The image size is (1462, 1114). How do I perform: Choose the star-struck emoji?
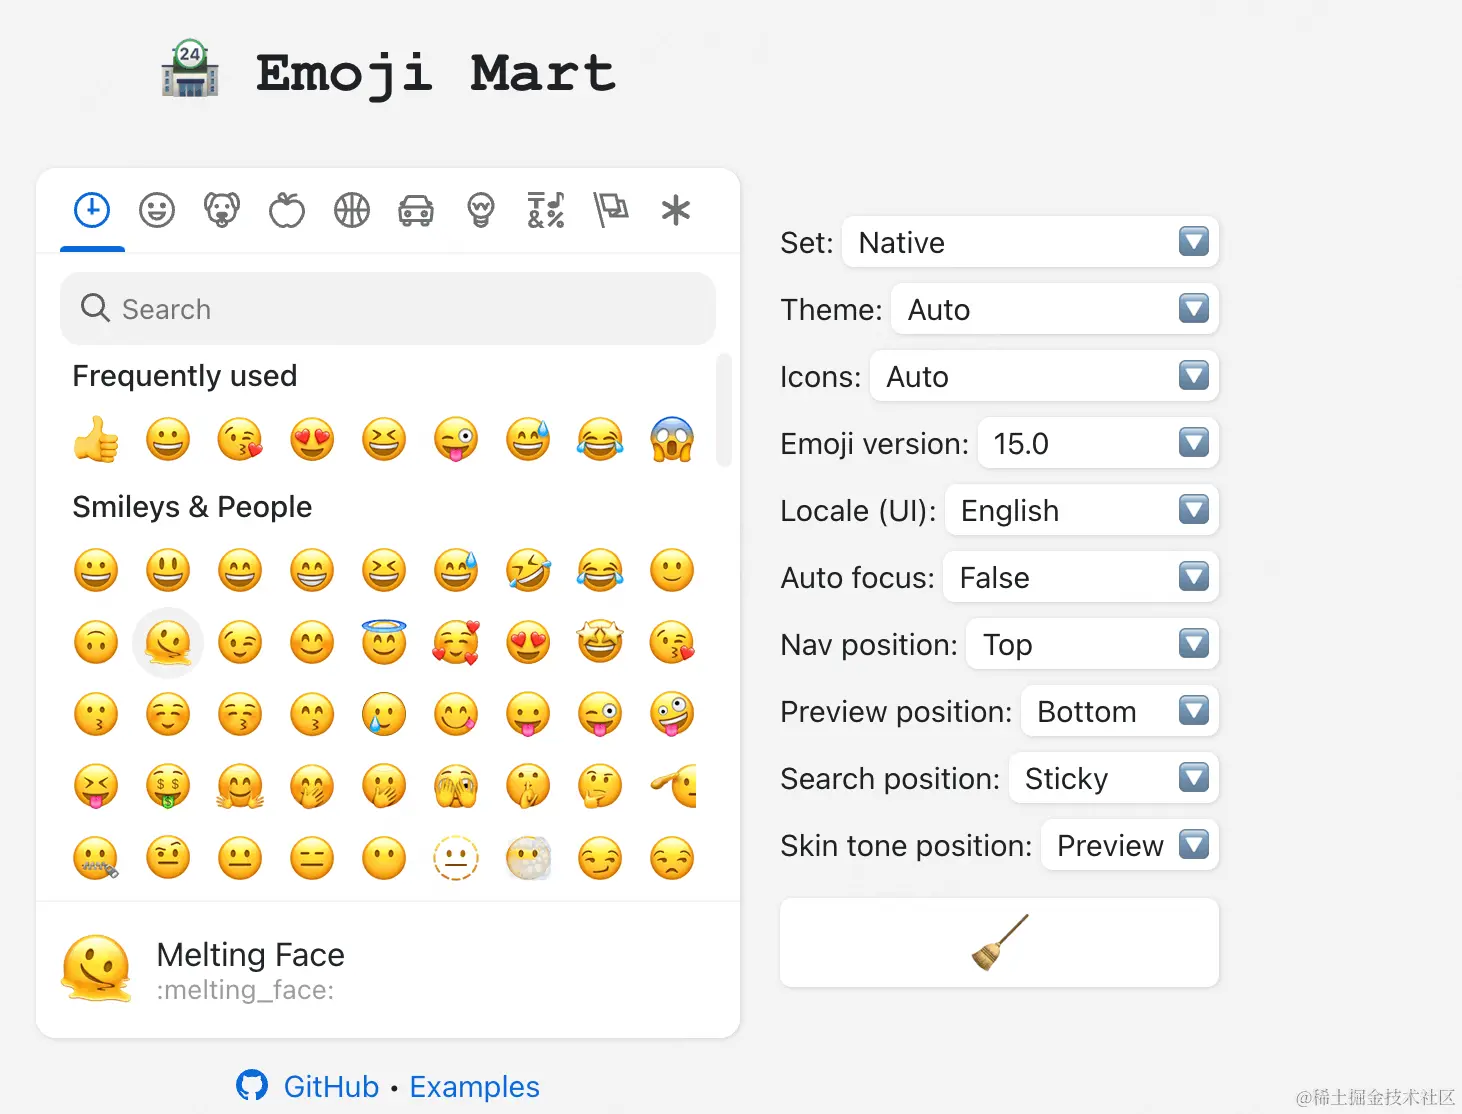coord(600,643)
